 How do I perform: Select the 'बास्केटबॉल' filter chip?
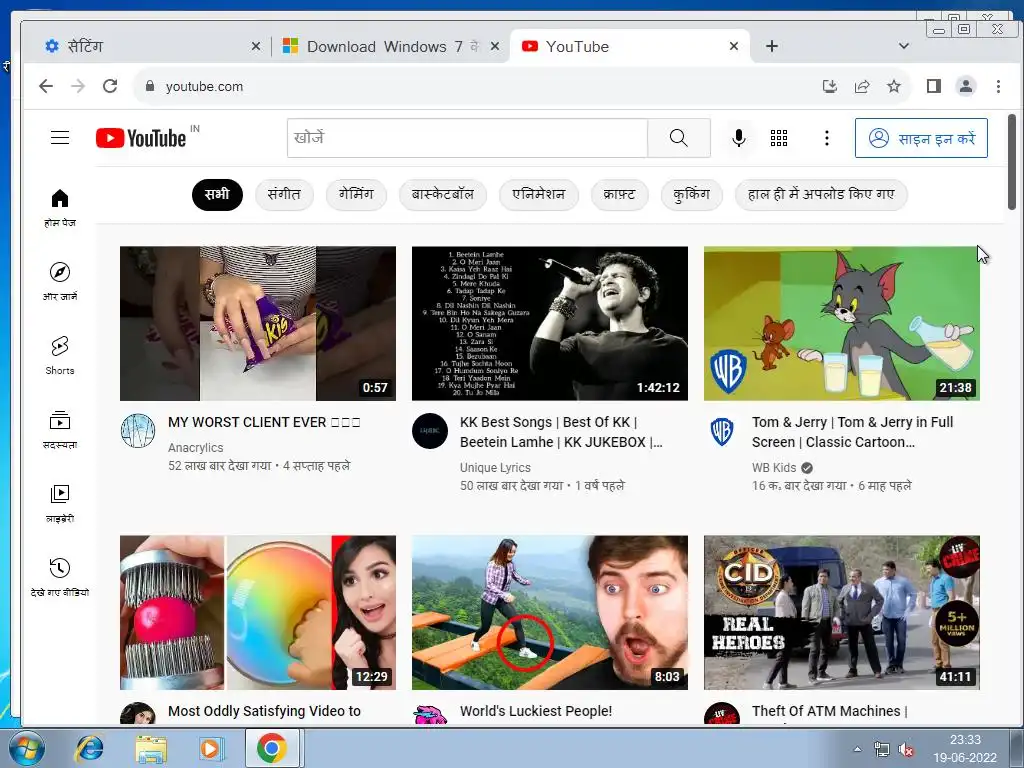443,195
